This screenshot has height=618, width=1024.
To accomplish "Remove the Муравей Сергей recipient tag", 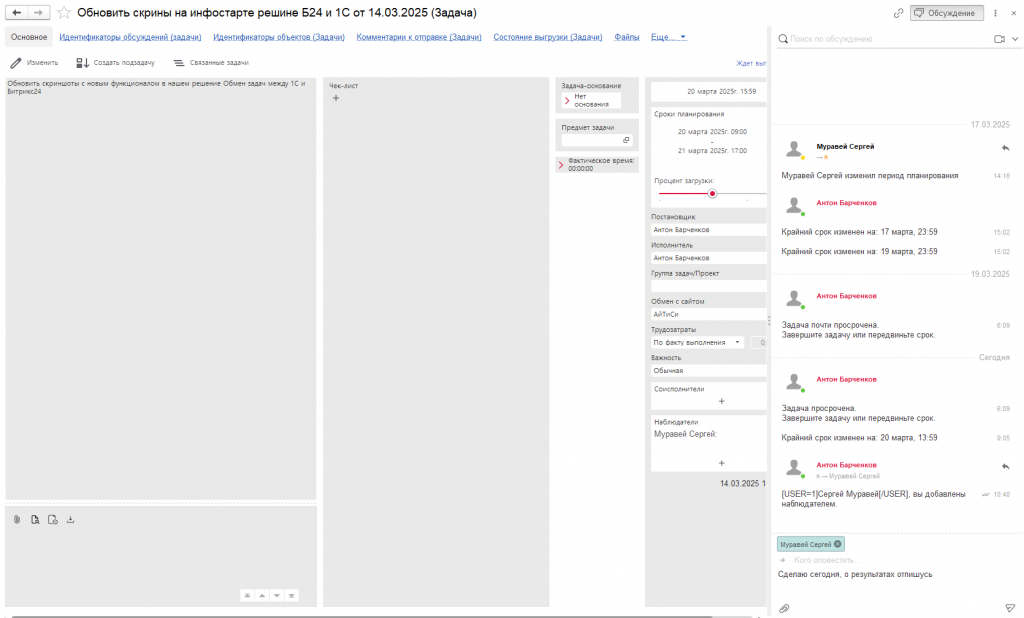I will click(838, 544).
